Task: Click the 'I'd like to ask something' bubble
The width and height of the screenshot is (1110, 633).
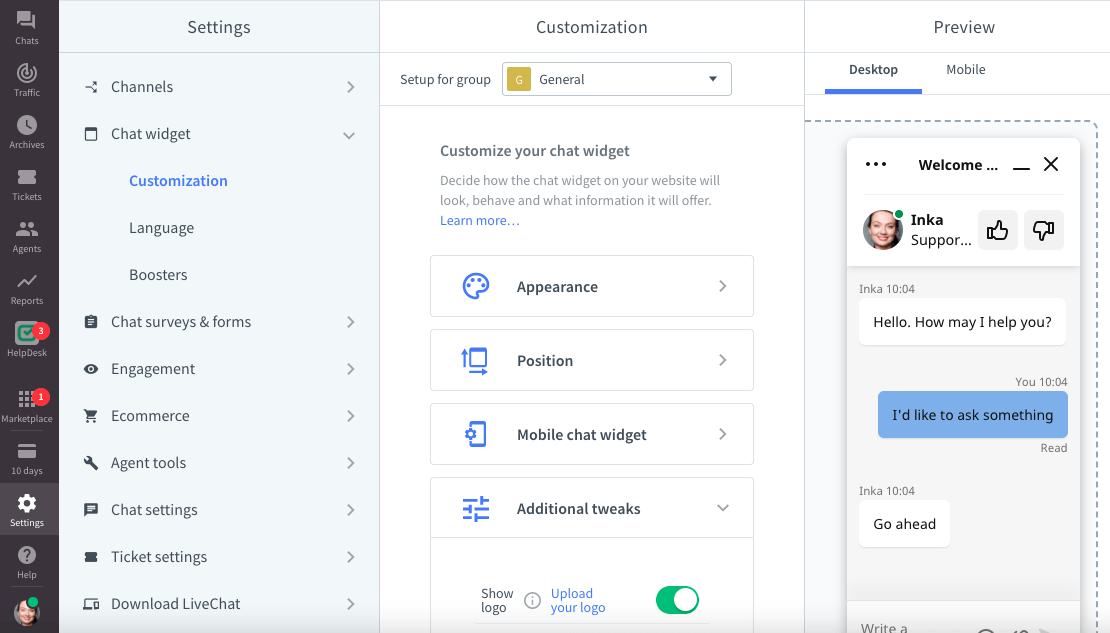Action: click(973, 415)
